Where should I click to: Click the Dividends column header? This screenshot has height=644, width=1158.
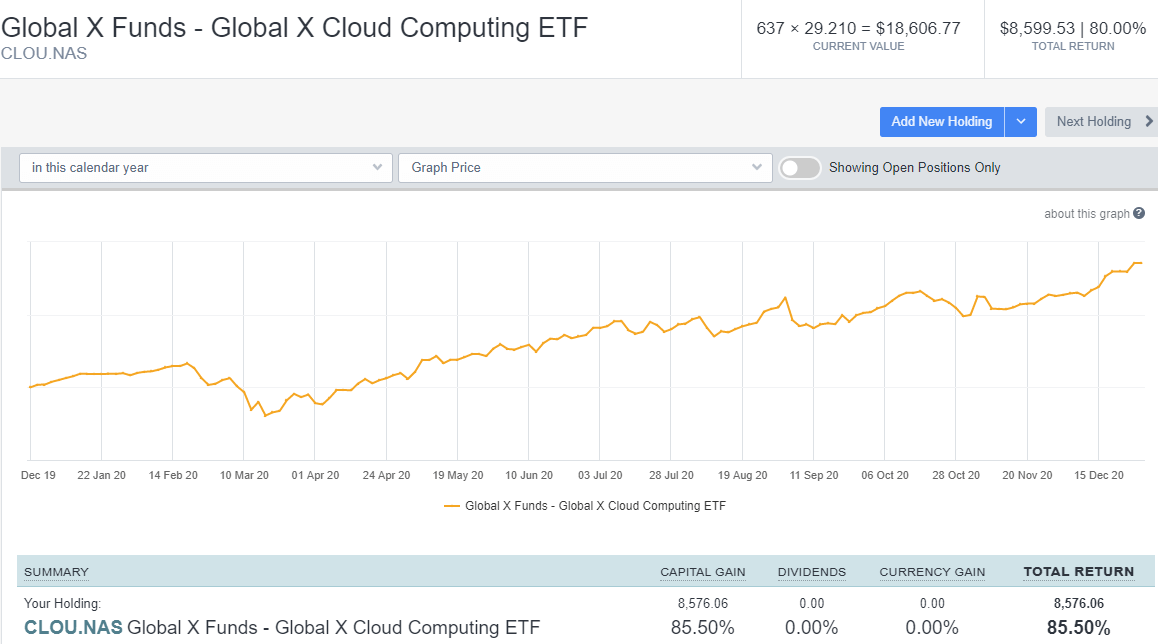coord(812,571)
